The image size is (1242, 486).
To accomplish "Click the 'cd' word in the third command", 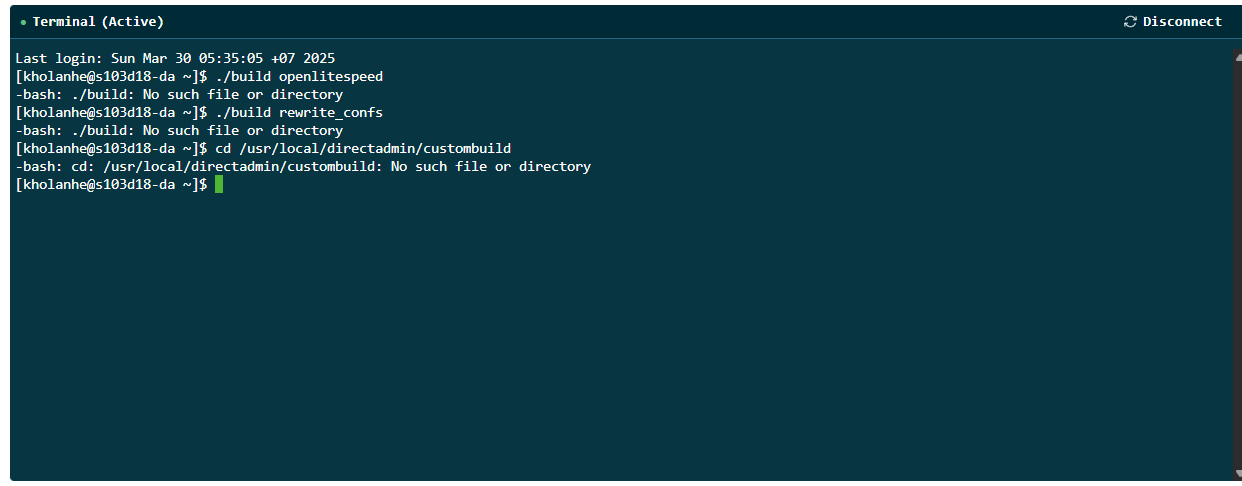I will click(x=223, y=148).
